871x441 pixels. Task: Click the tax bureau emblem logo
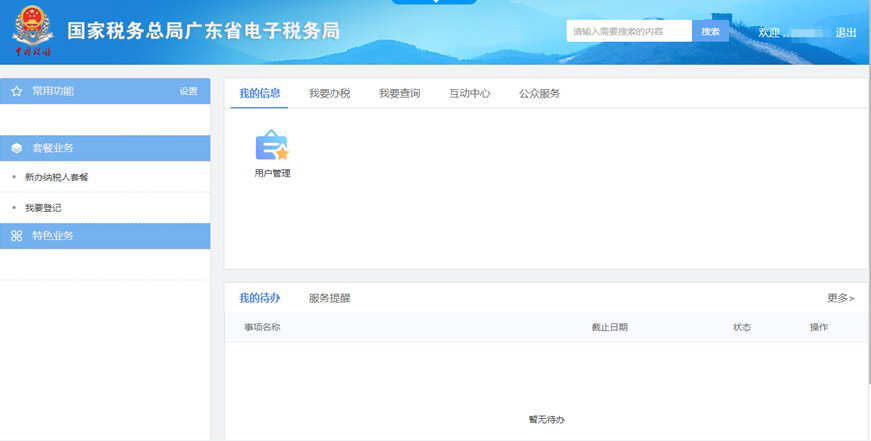(x=33, y=31)
